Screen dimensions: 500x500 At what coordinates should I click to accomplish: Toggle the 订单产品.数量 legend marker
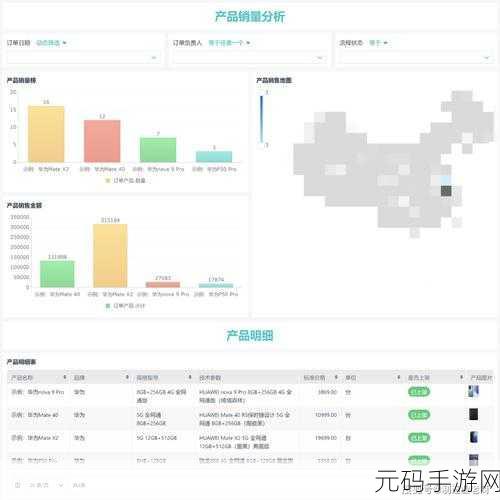108,180
